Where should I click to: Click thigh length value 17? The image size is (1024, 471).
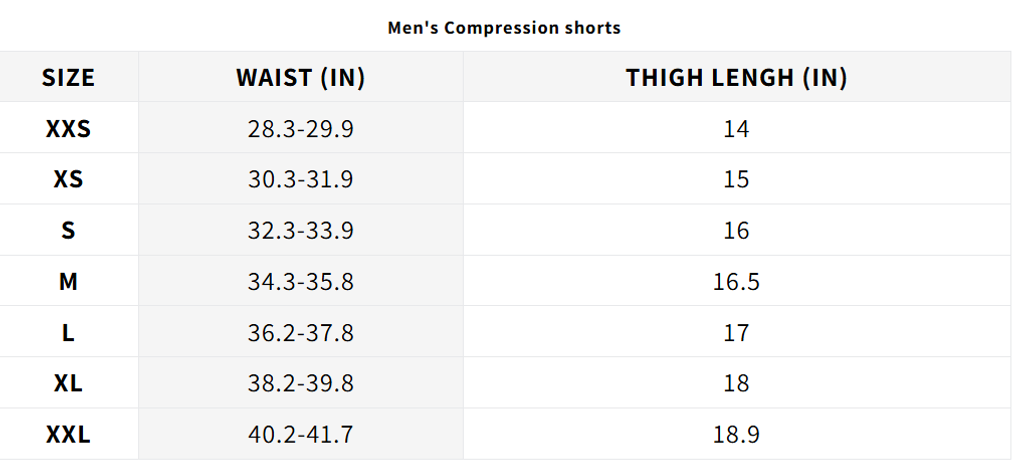coord(736,333)
